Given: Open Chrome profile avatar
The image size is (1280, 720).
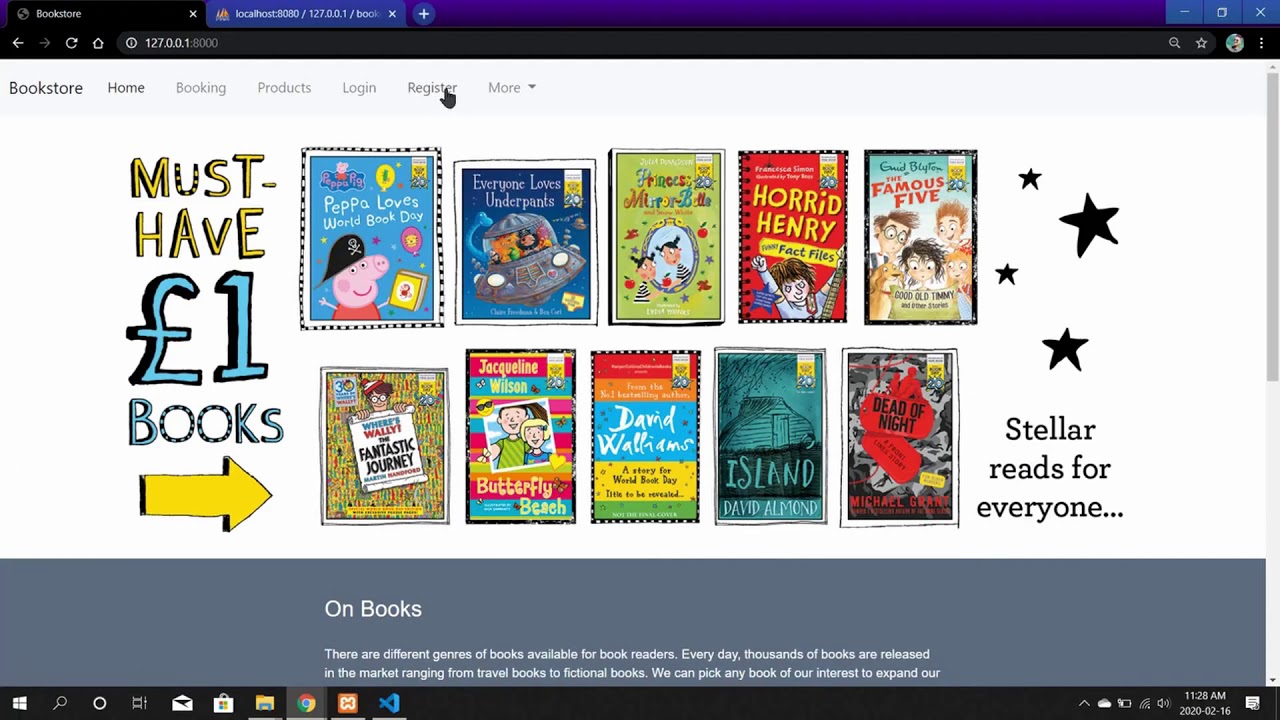Looking at the screenshot, I should (1235, 43).
